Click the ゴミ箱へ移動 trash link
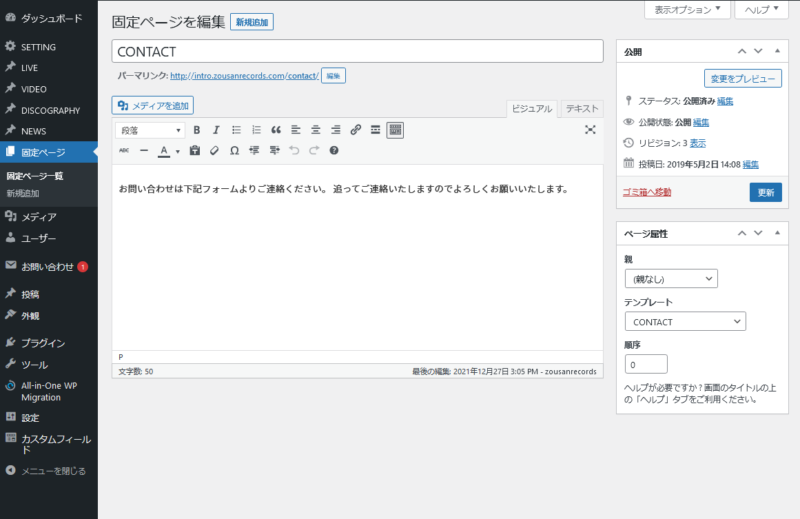This screenshot has height=519, width=800. coord(649,191)
